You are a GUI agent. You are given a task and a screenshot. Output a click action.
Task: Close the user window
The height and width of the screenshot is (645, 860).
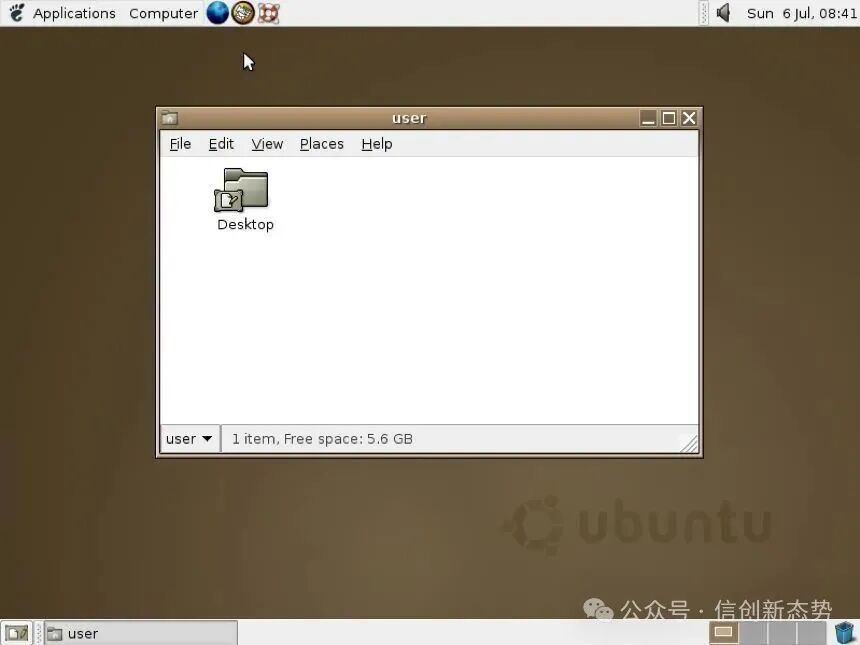(689, 118)
